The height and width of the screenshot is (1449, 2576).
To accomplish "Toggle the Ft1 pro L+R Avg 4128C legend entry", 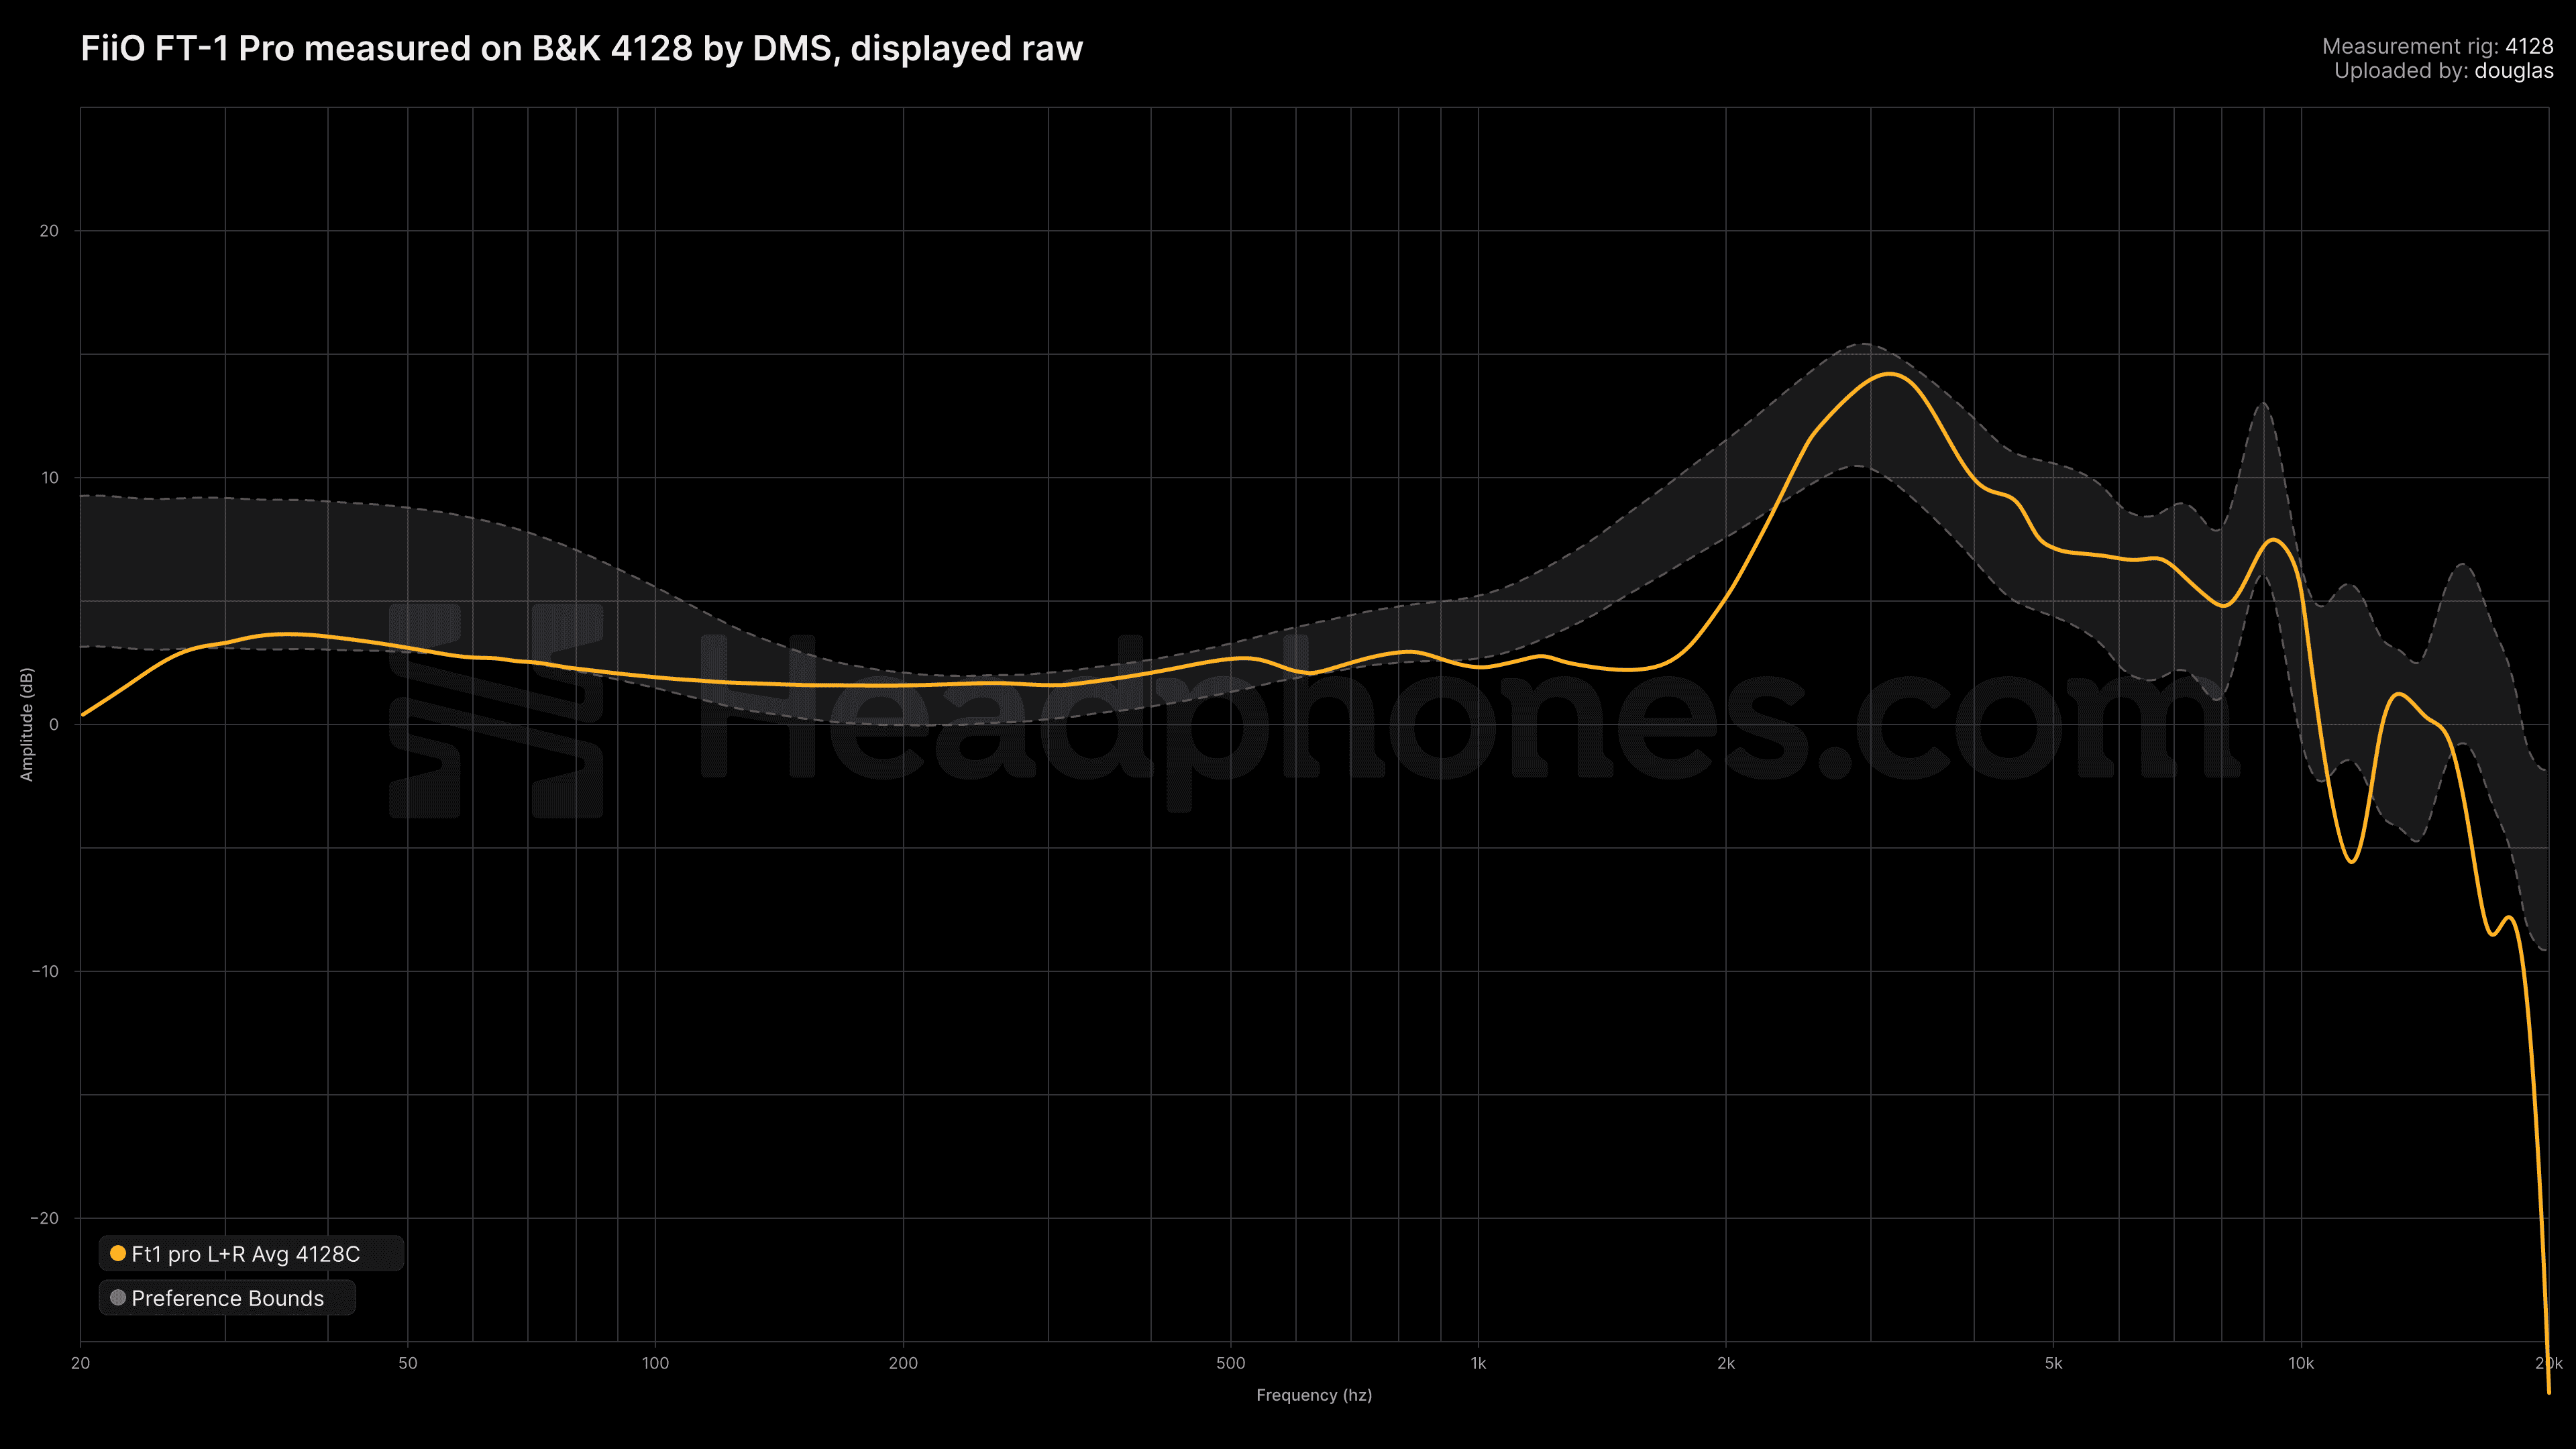I will click(x=250, y=1253).
